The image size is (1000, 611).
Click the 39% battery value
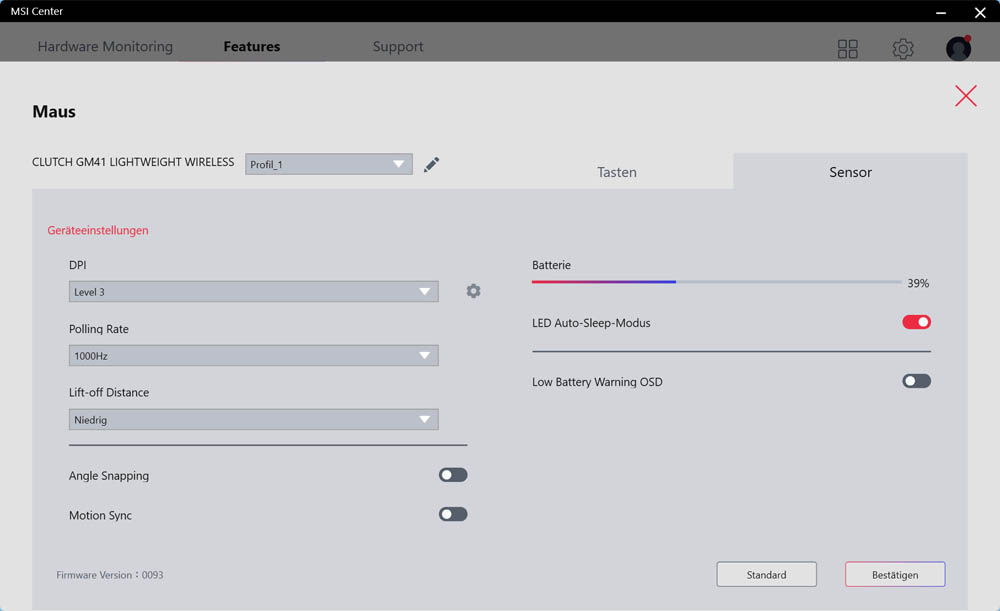pos(918,283)
